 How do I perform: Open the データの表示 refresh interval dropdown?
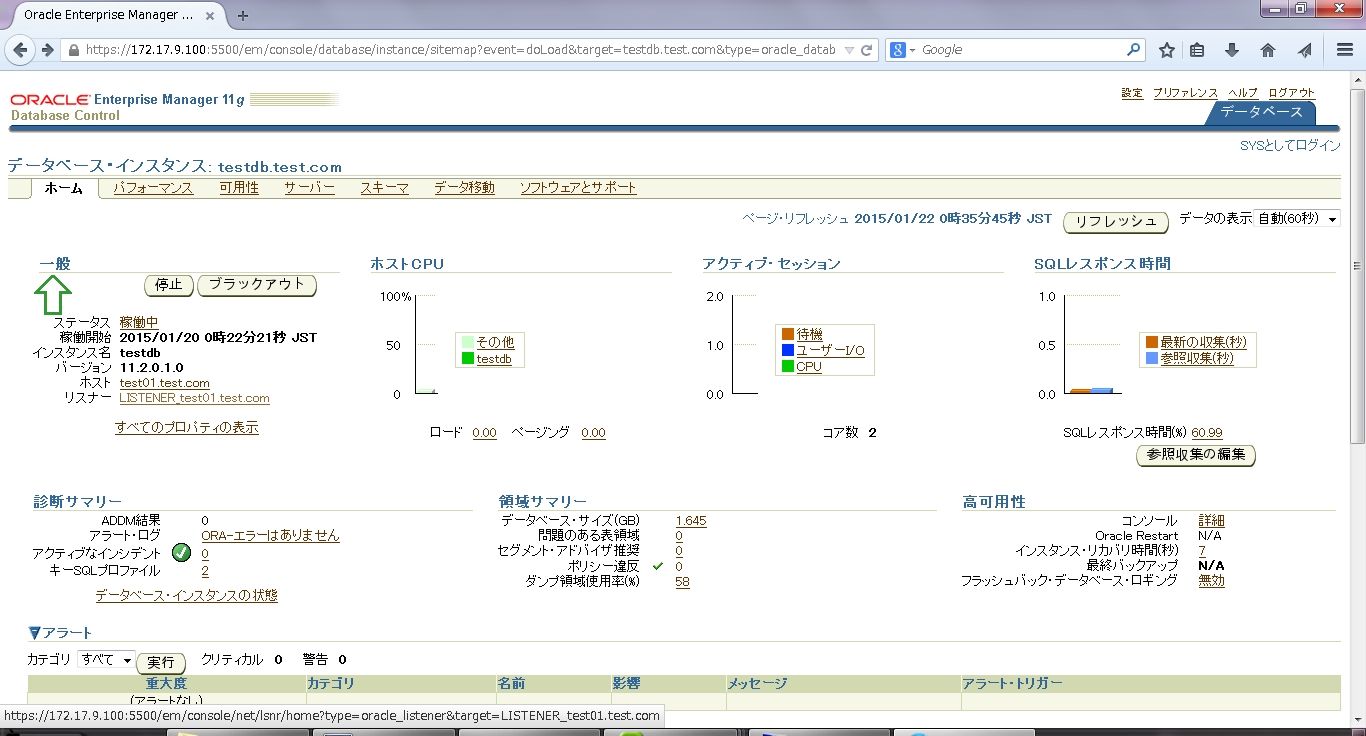click(1298, 218)
